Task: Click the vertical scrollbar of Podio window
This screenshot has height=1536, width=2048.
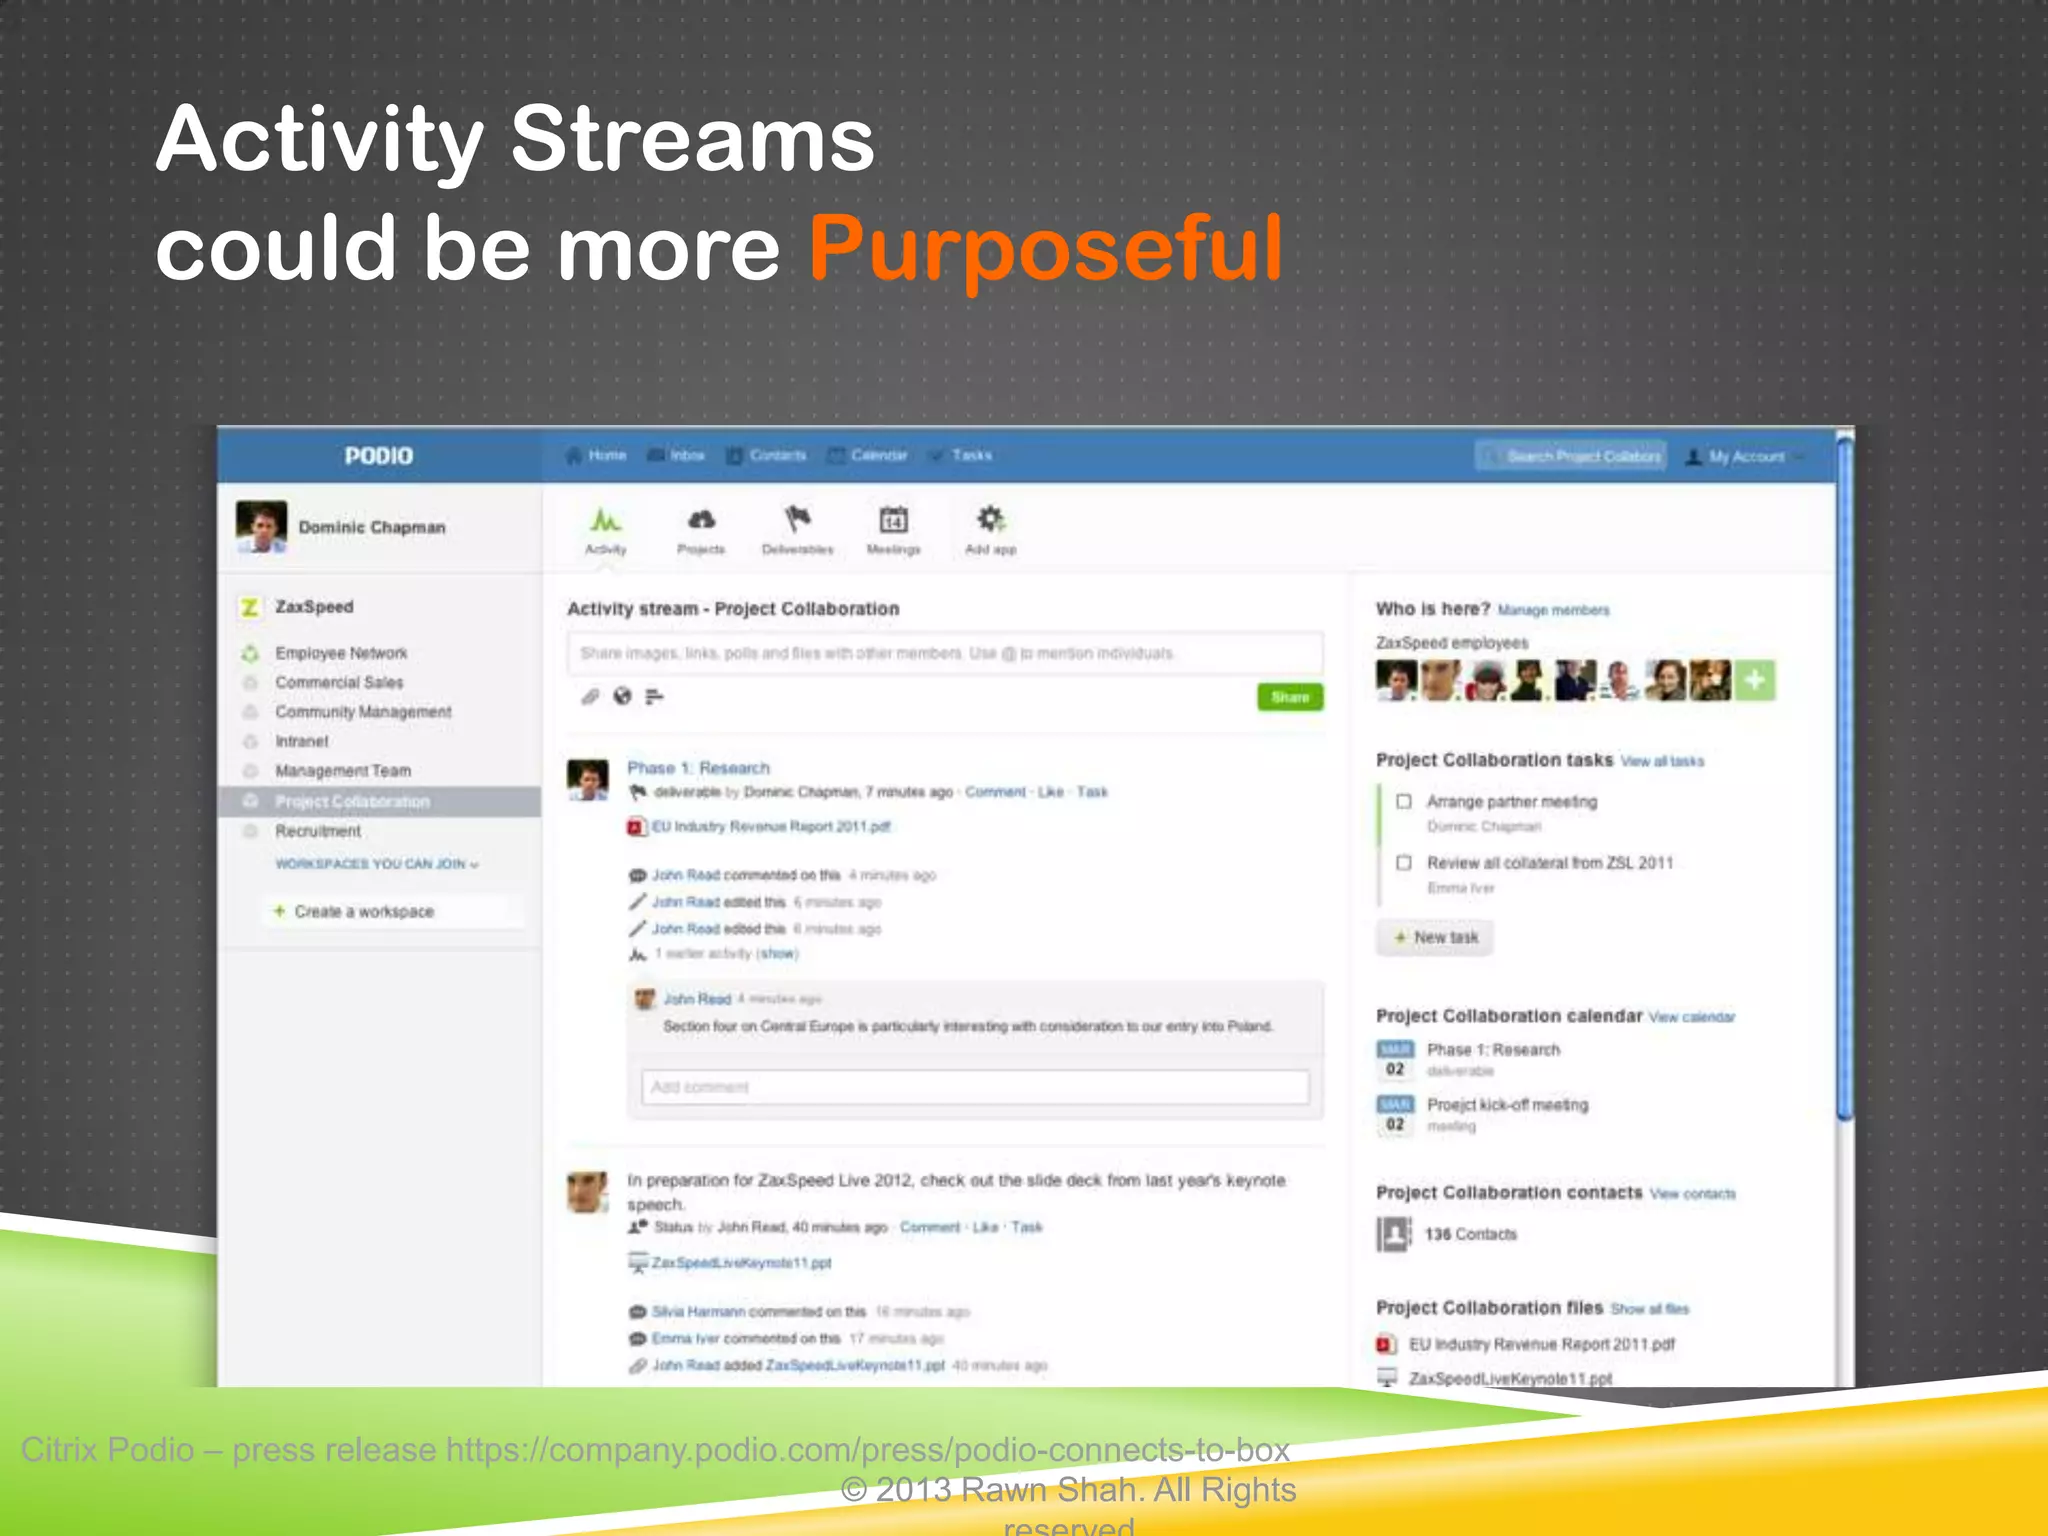Action: (x=1845, y=780)
